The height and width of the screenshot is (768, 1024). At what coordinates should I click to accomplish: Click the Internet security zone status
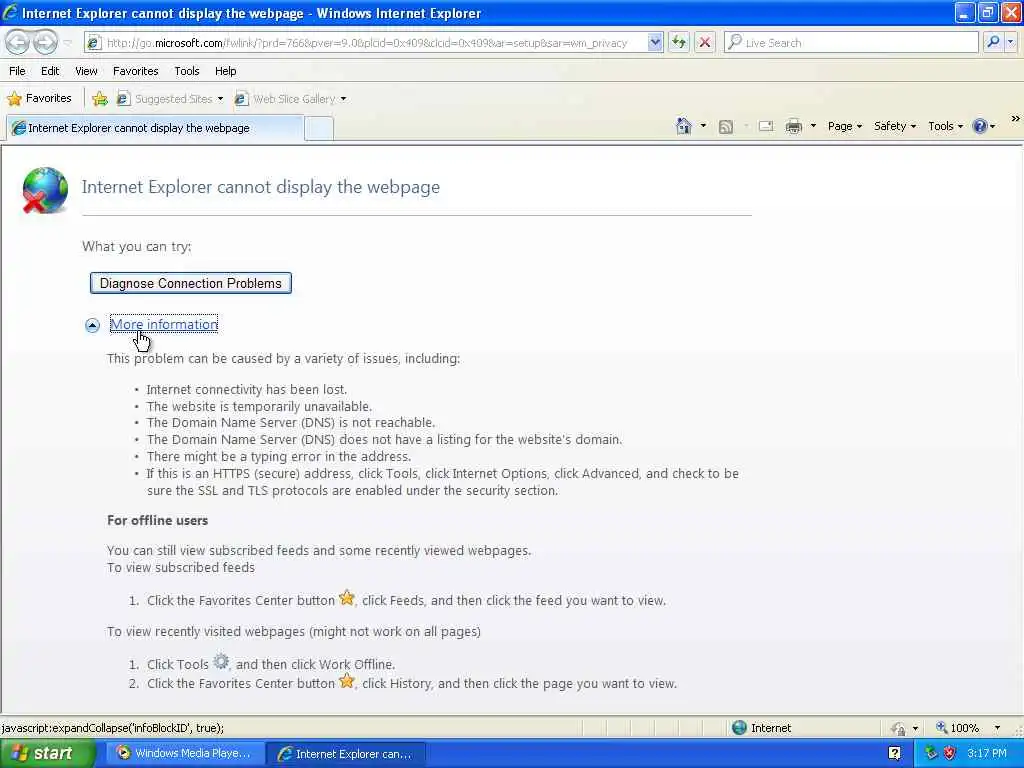click(761, 728)
